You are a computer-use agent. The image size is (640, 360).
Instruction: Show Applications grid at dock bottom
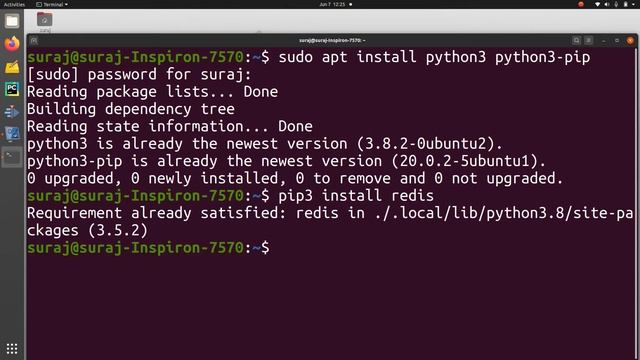[12, 349]
